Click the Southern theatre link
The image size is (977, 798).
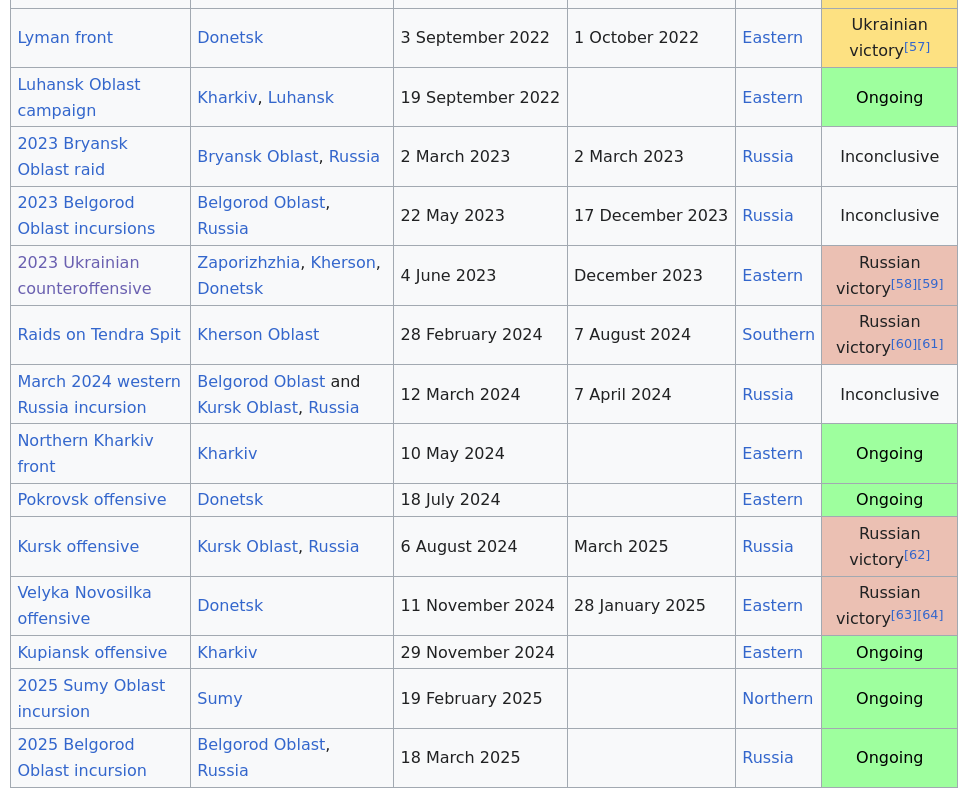click(778, 335)
